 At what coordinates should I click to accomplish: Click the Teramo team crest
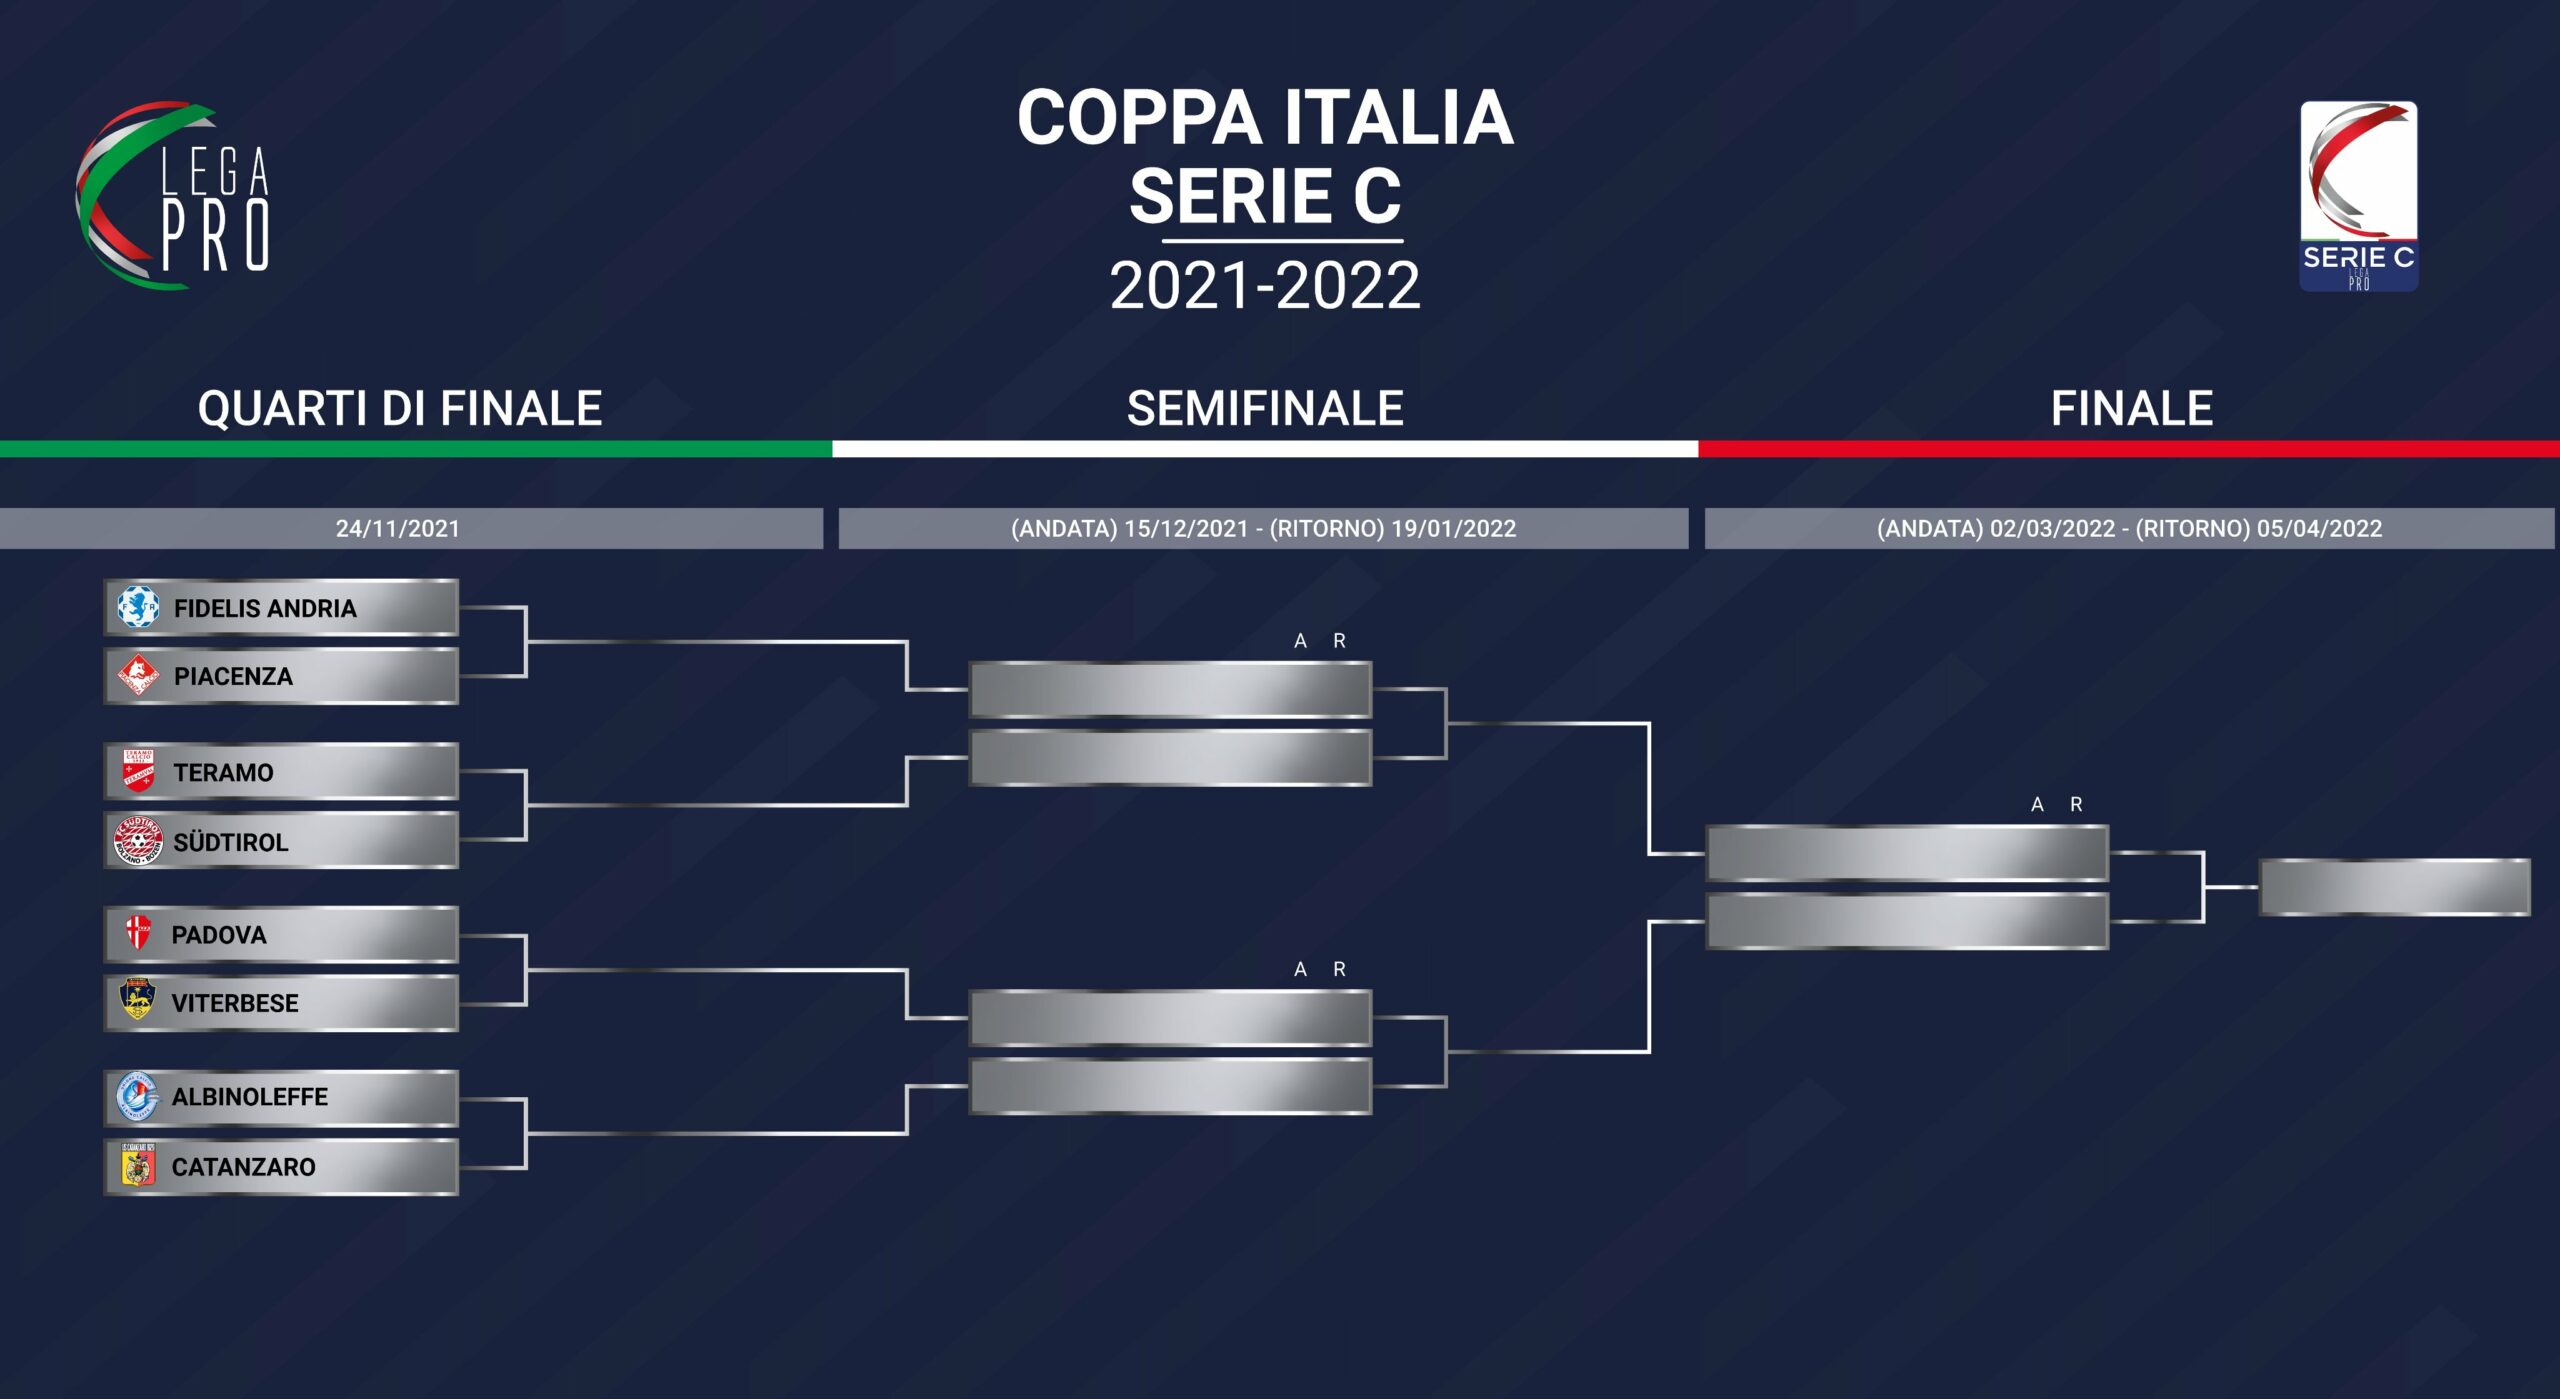138,771
